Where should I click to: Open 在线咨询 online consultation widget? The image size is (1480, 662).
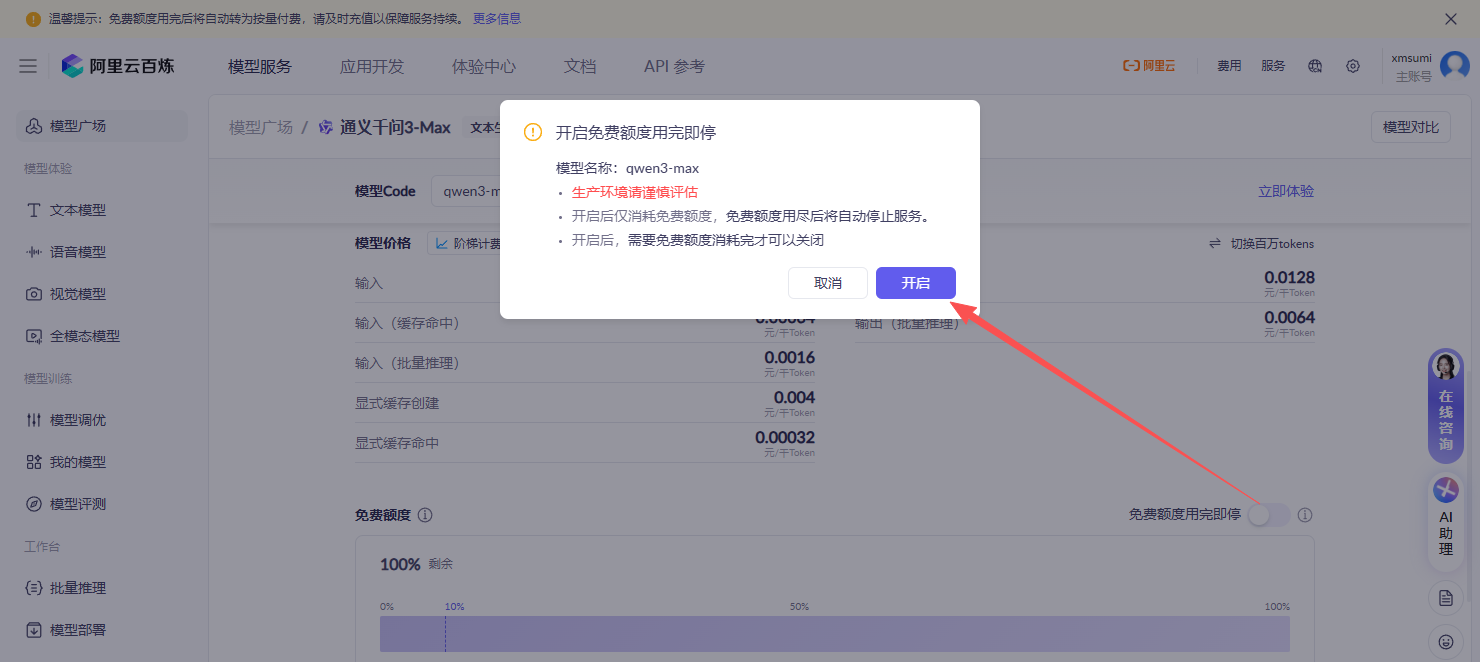click(x=1446, y=406)
